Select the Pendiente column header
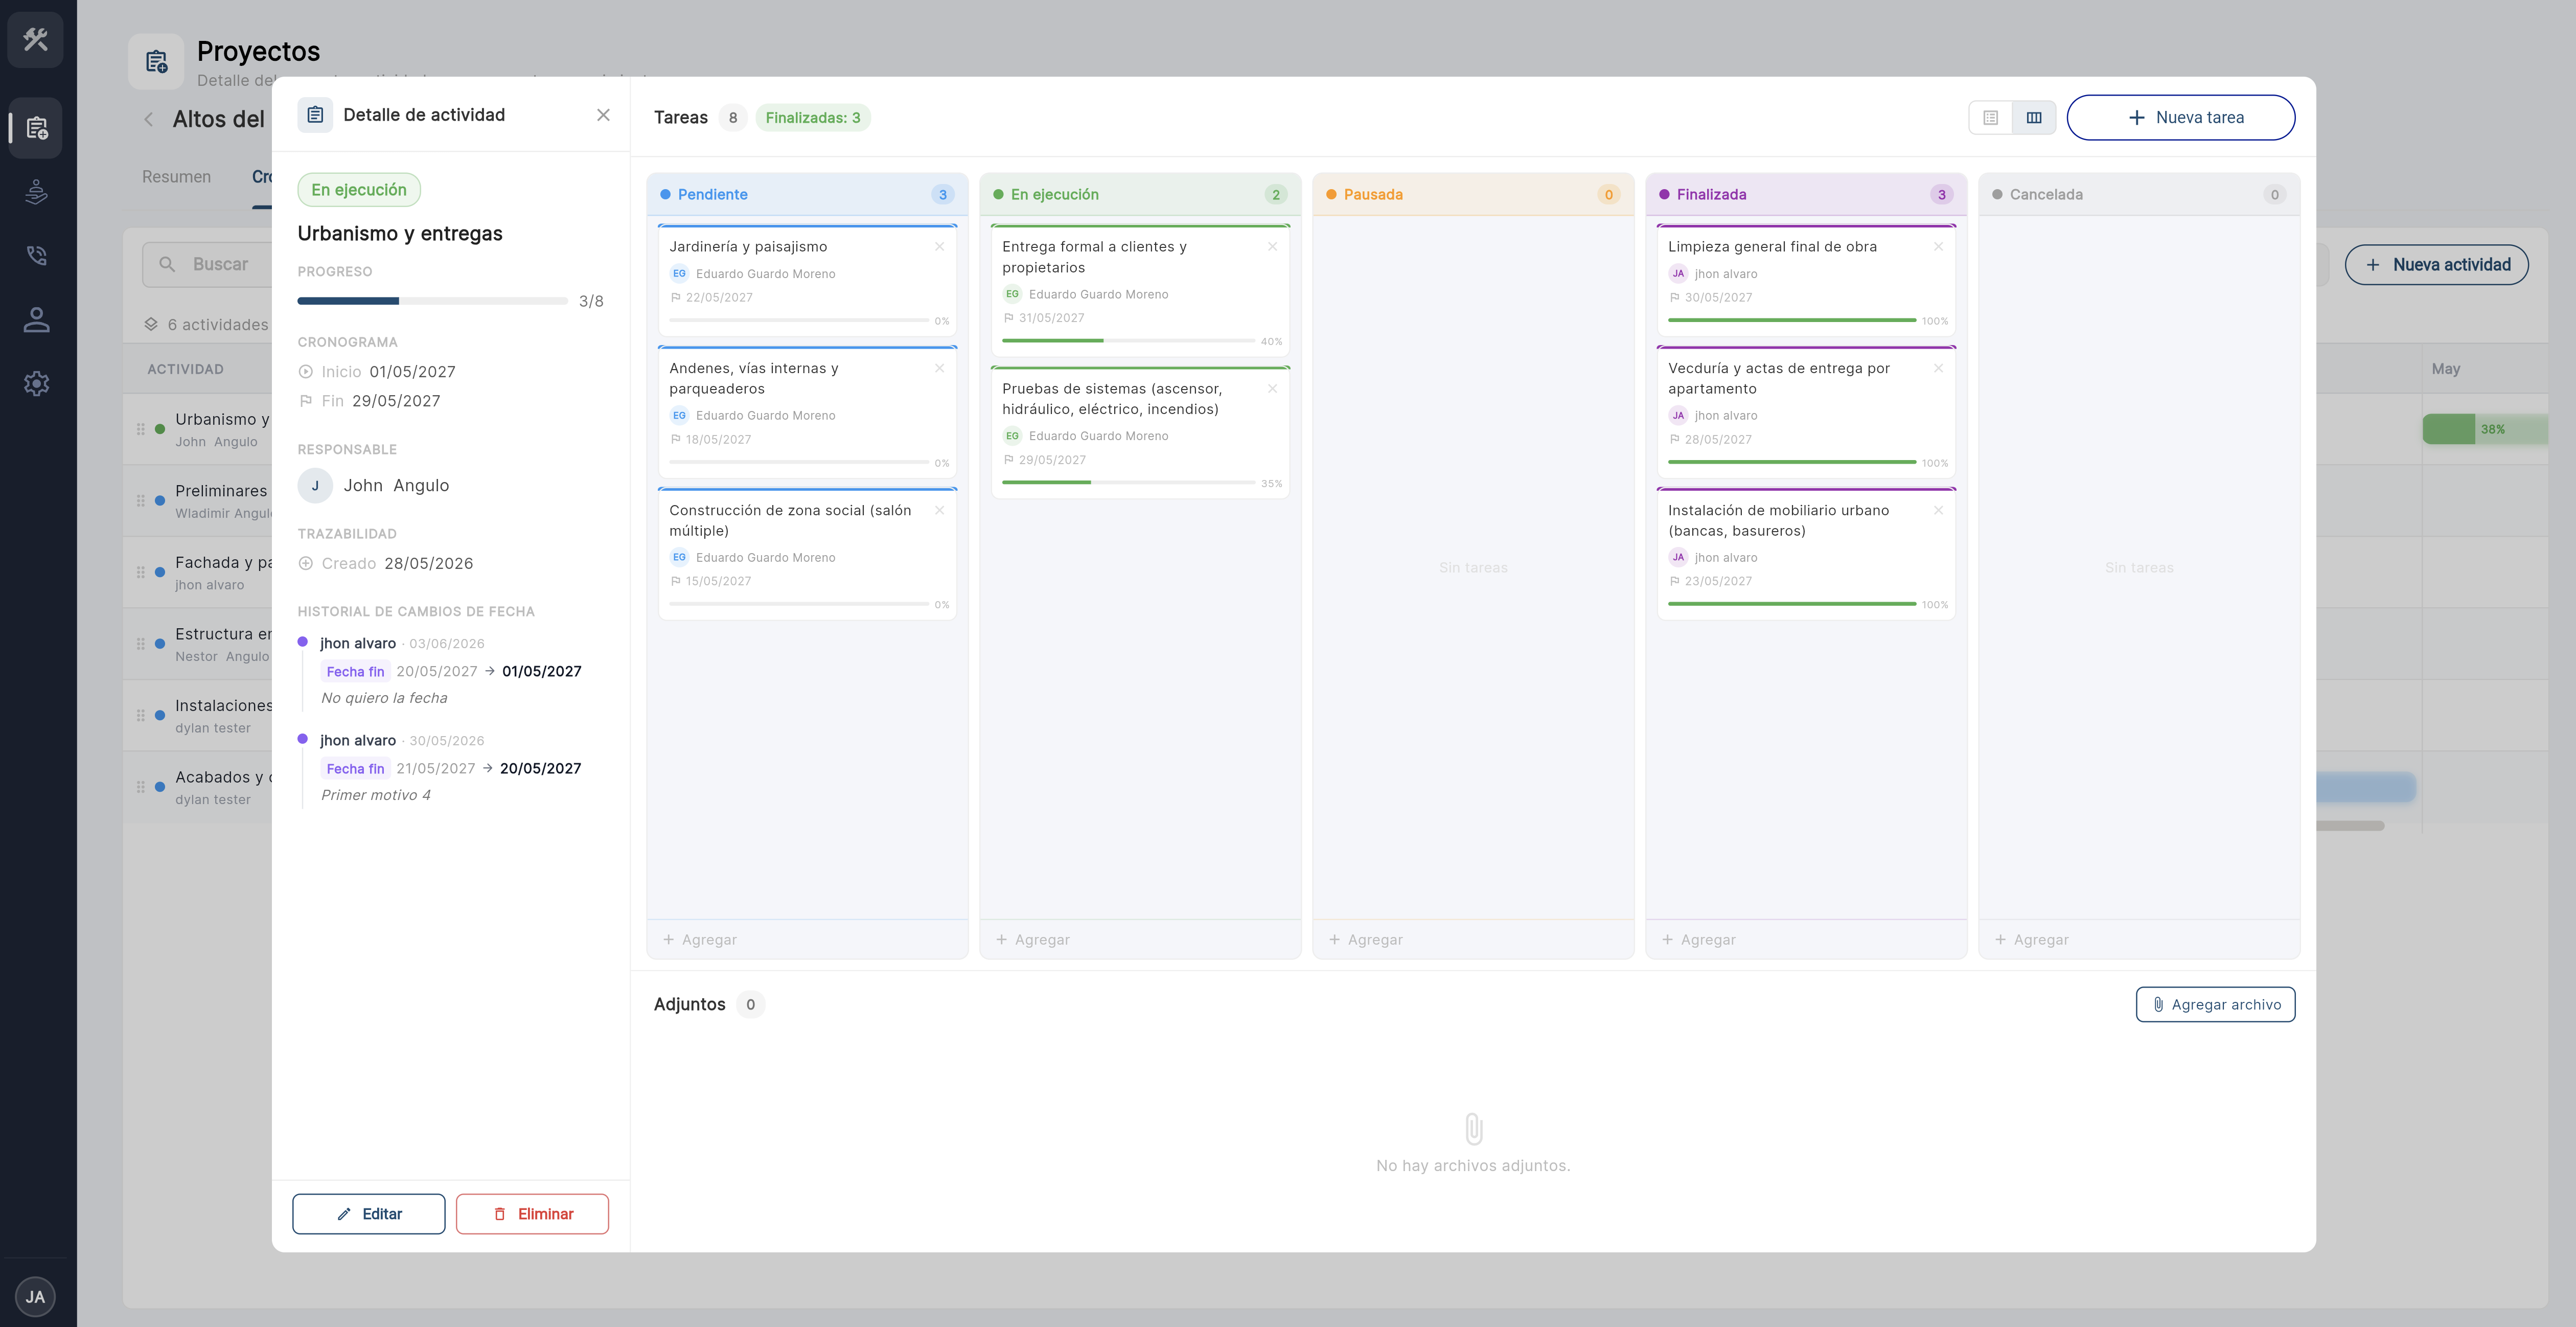2576x1327 pixels. [807, 195]
